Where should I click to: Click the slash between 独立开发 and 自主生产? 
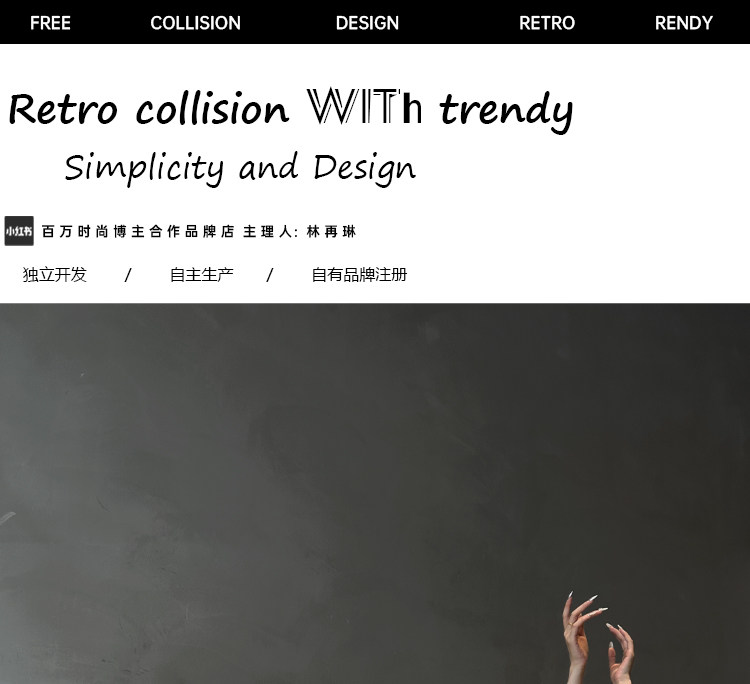[128, 275]
